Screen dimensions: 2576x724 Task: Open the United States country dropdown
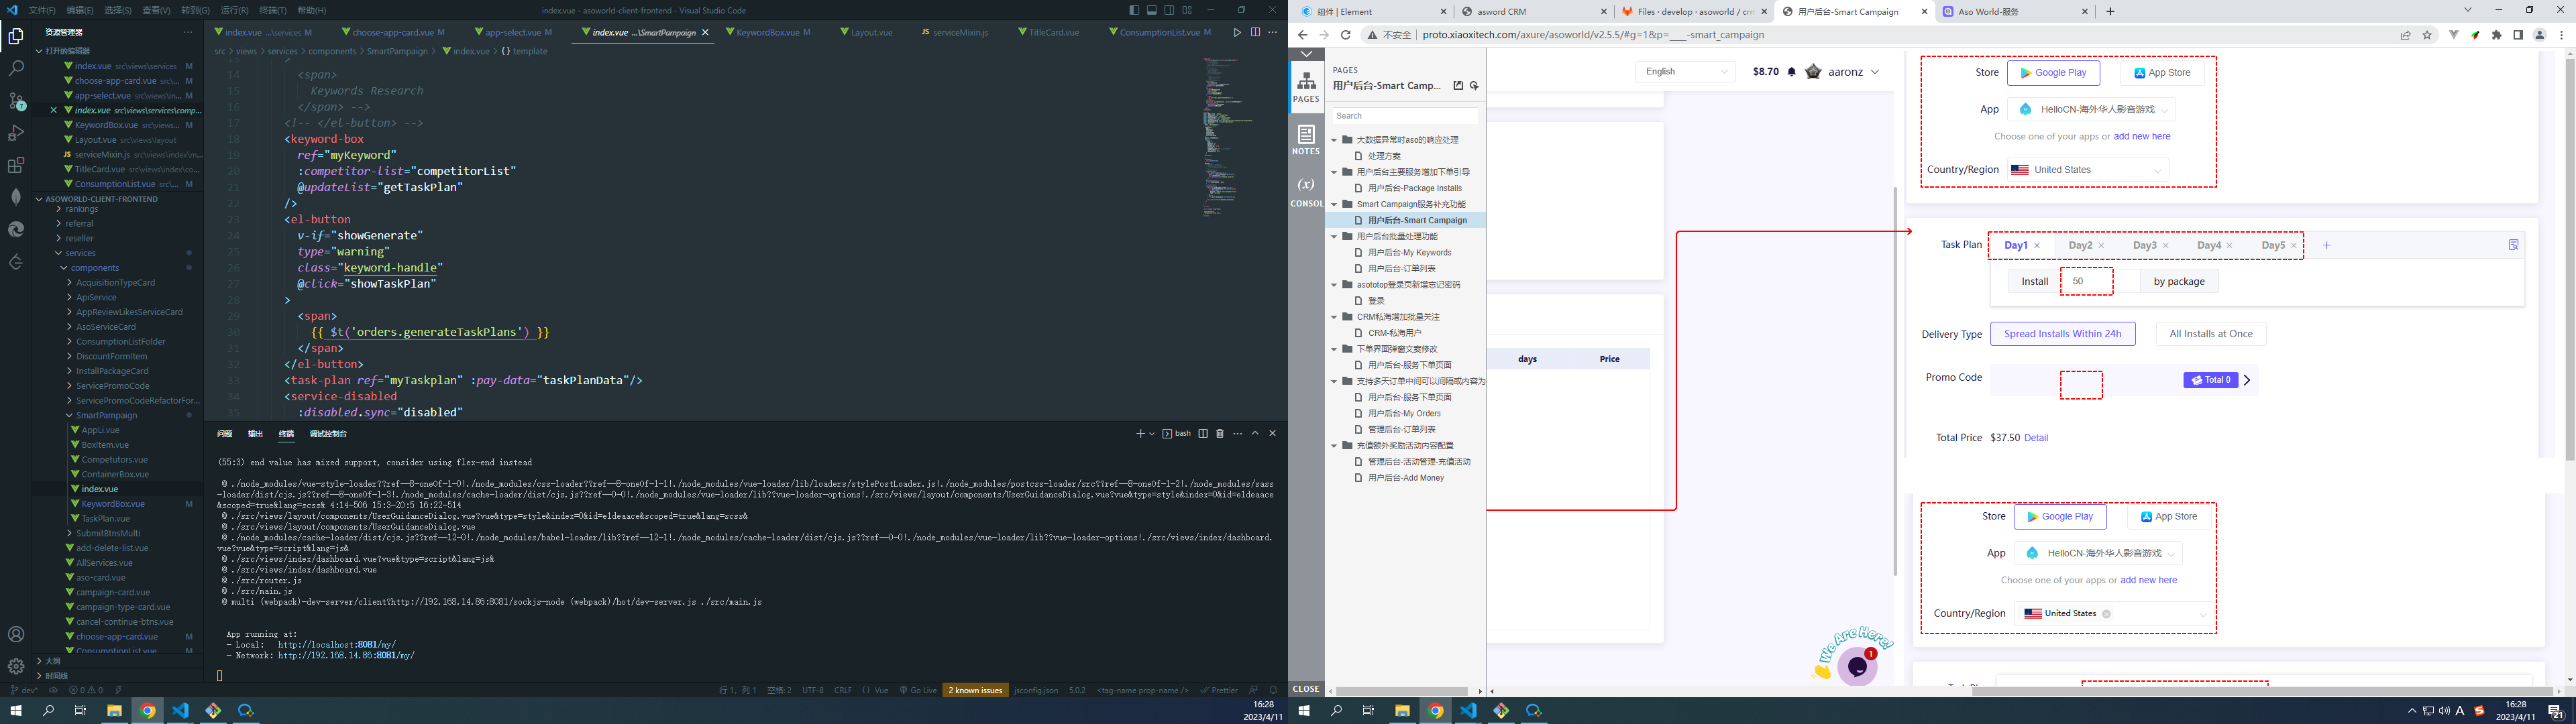tap(2087, 170)
